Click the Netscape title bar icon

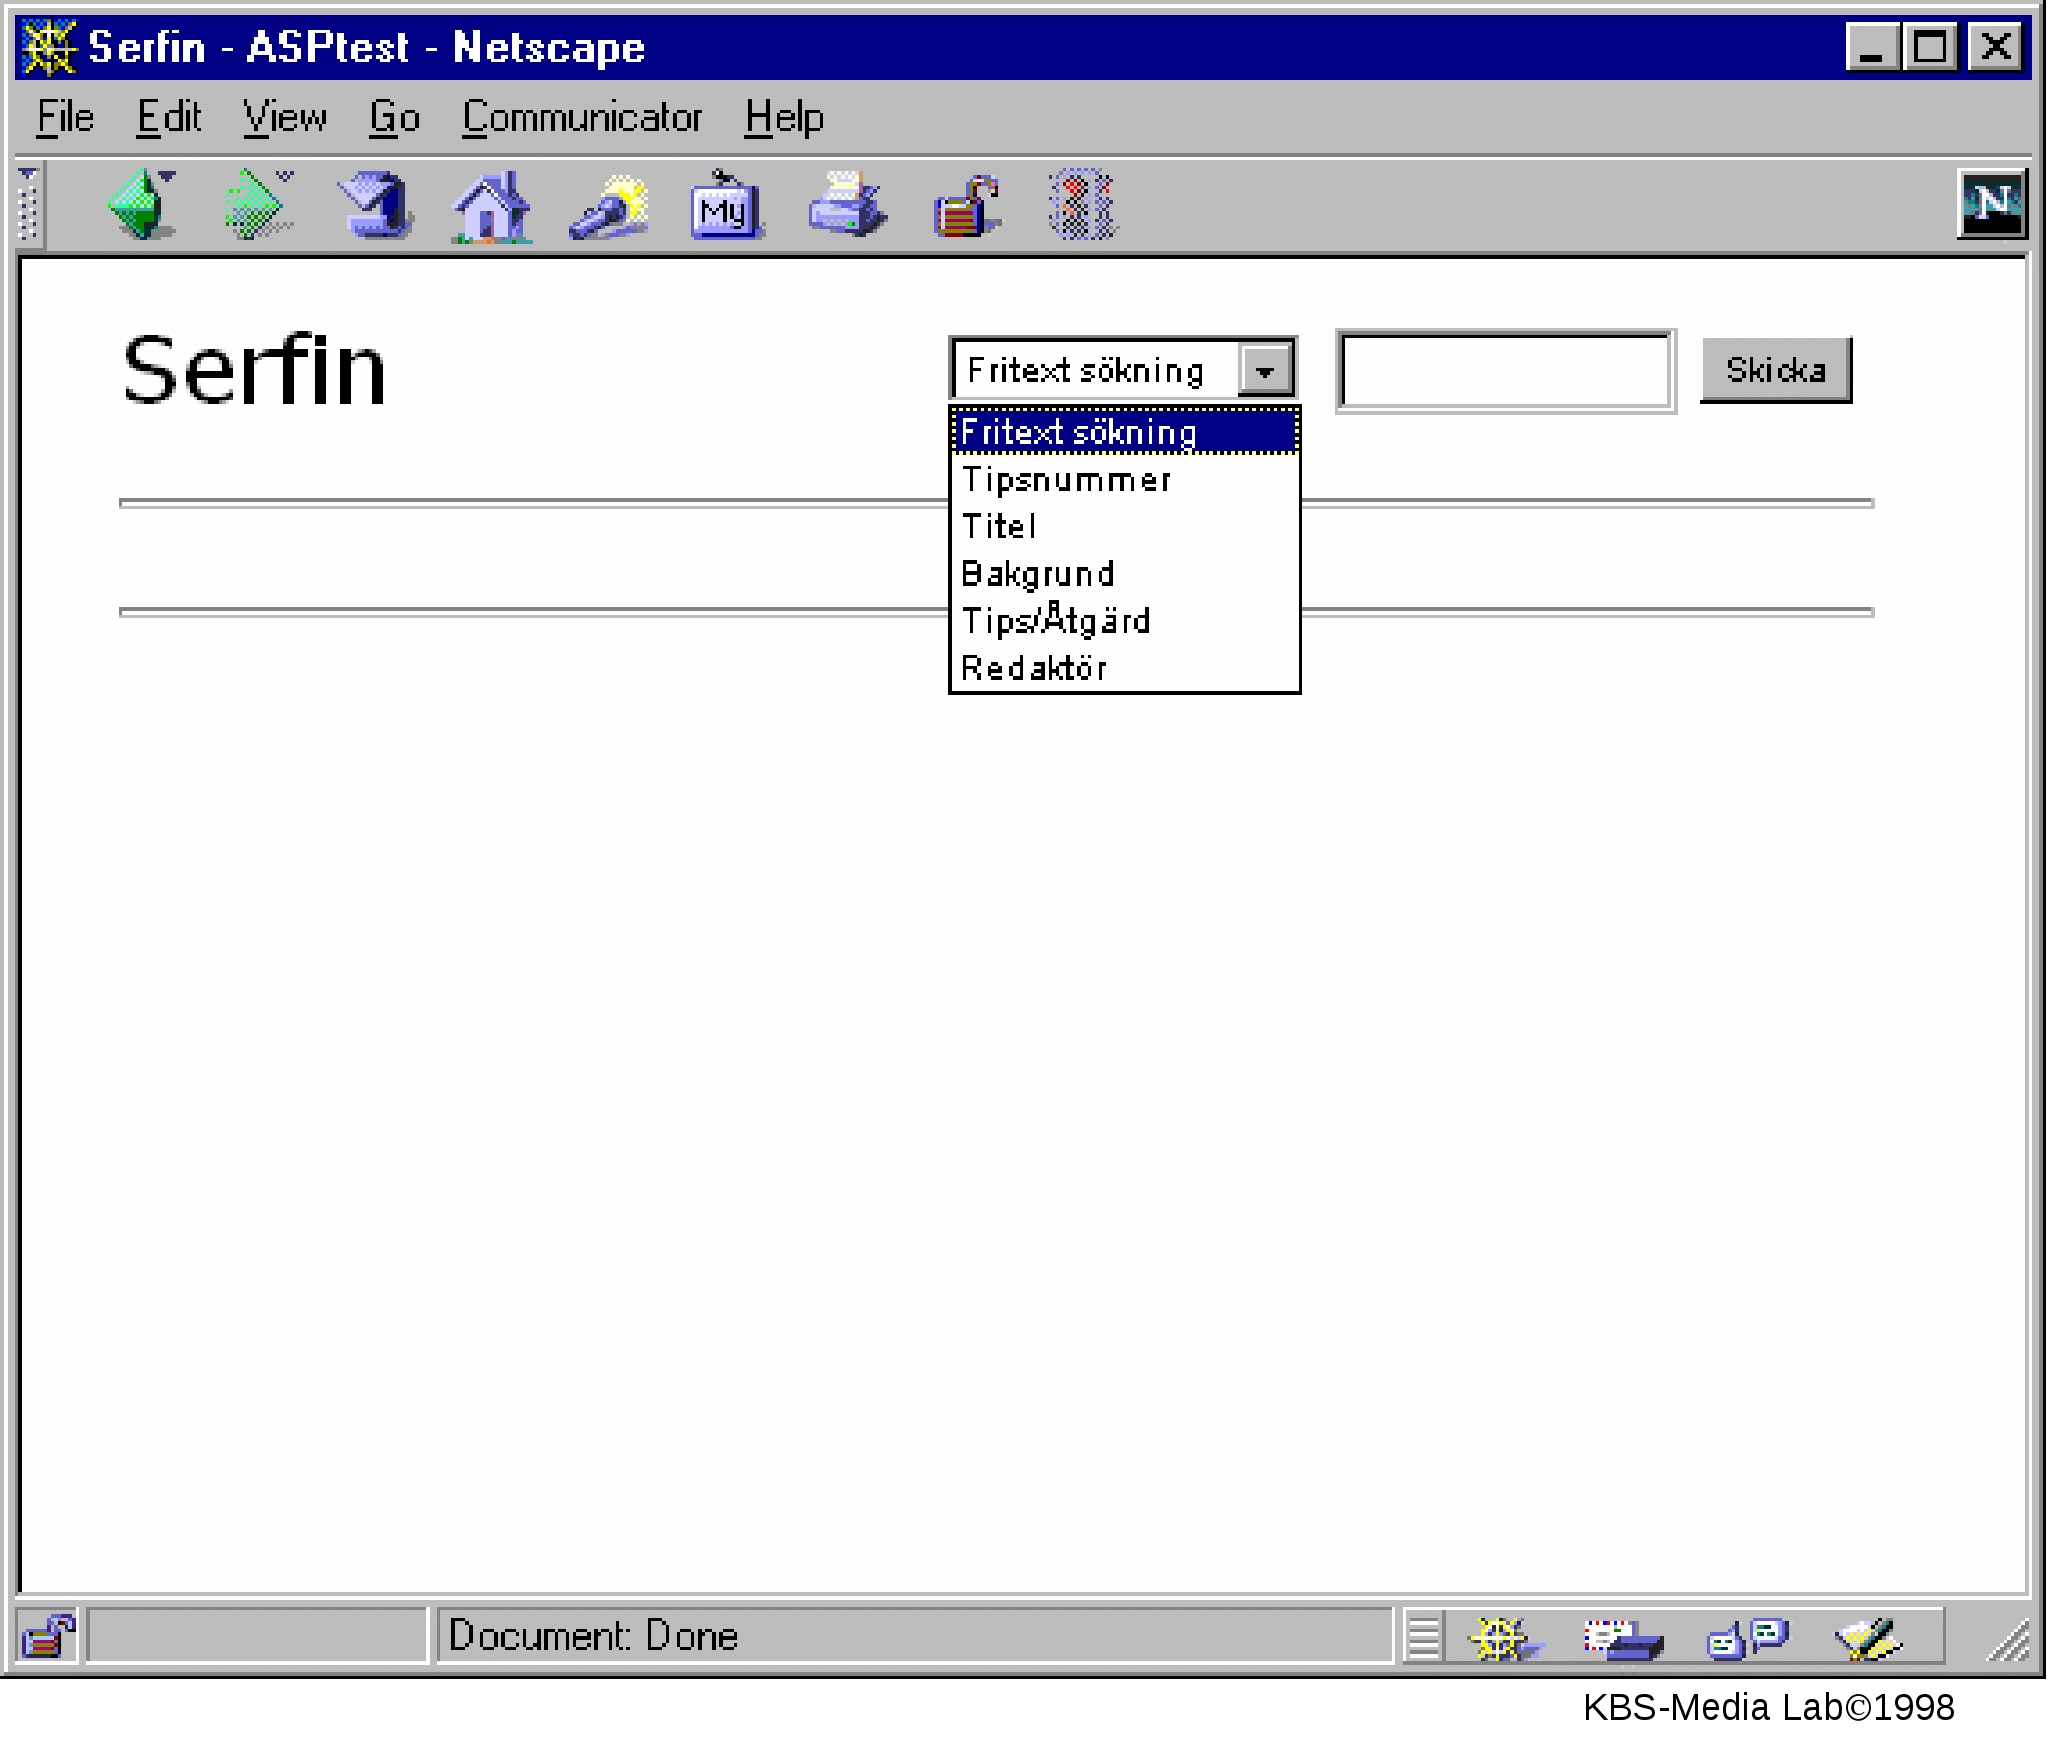click(x=48, y=47)
